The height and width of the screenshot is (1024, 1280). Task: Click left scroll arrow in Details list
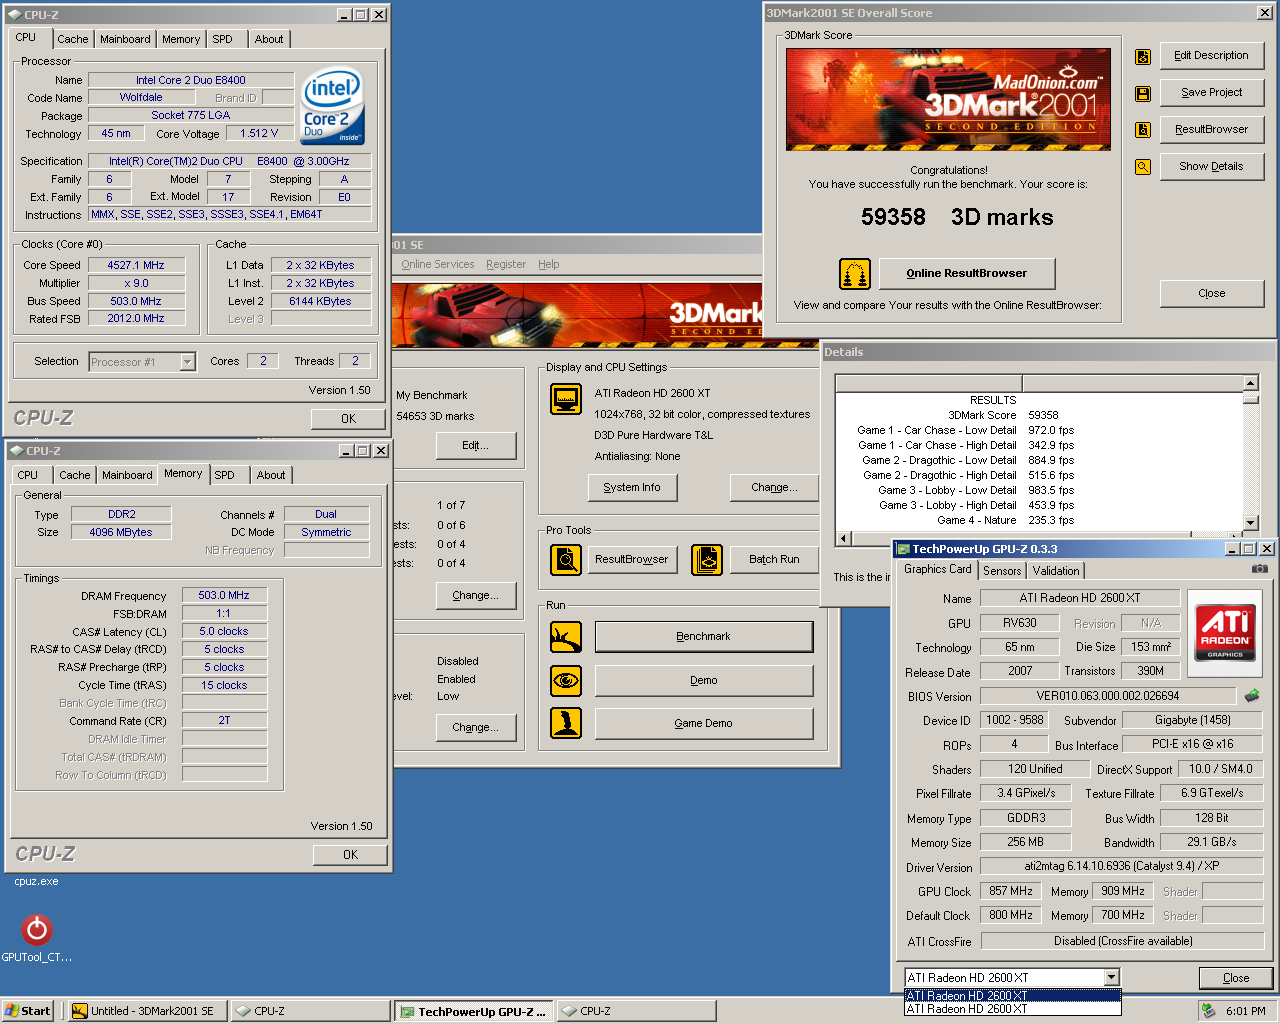(x=843, y=539)
